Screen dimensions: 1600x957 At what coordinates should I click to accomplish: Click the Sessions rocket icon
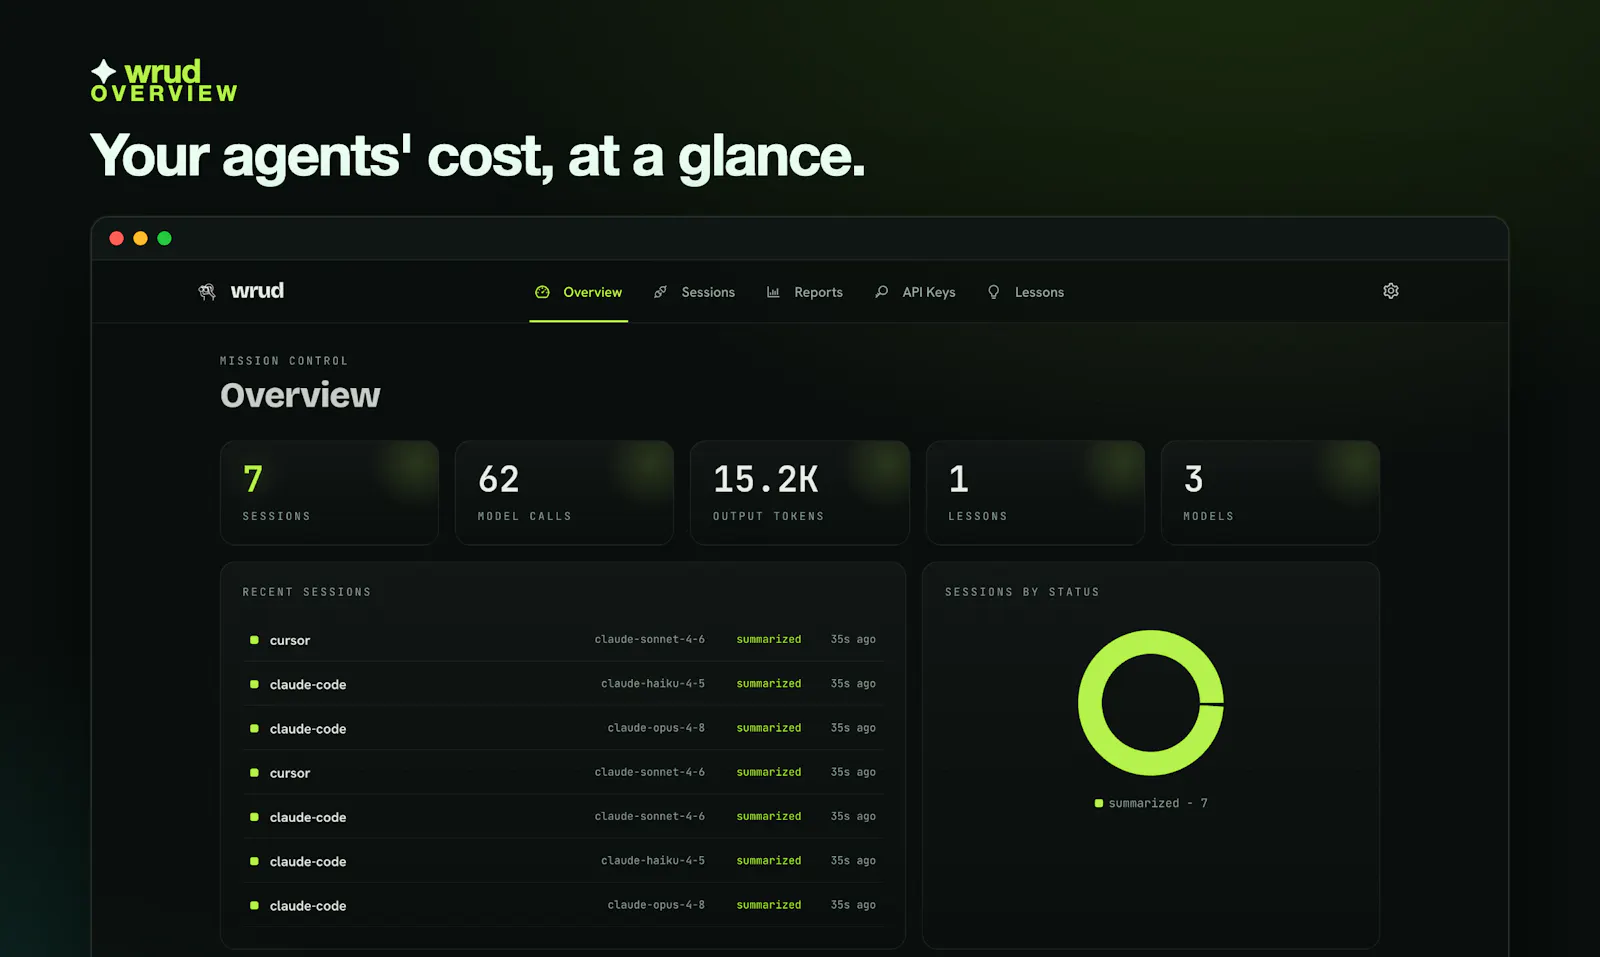point(661,292)
